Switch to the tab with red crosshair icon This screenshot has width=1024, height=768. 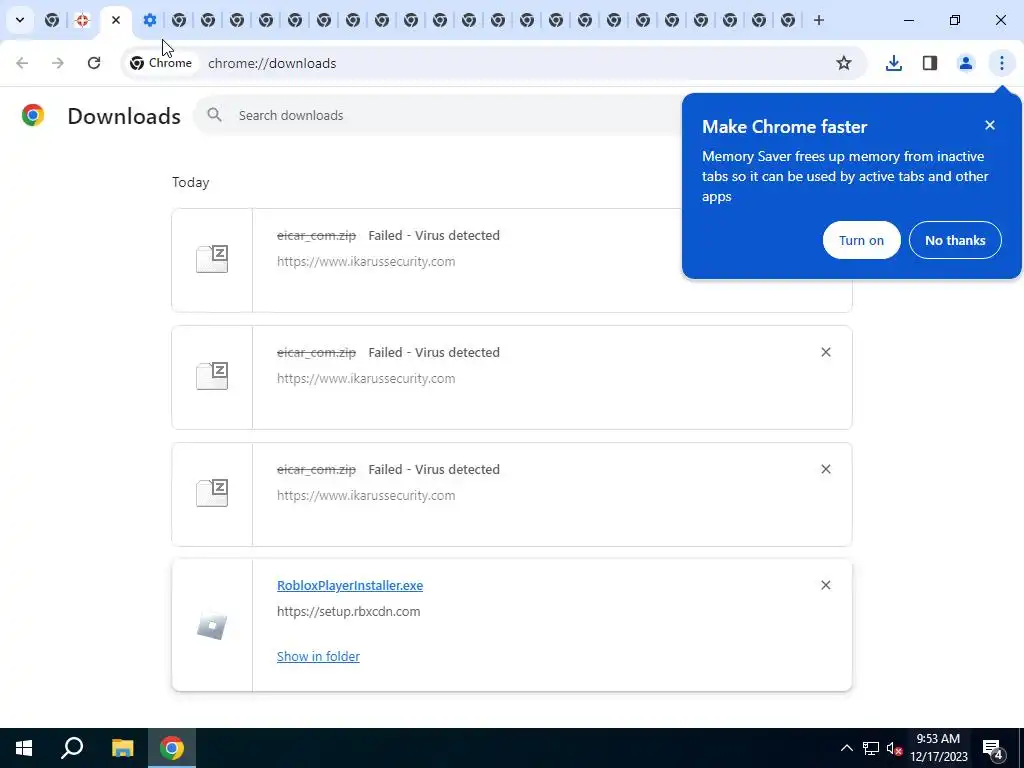82,20
